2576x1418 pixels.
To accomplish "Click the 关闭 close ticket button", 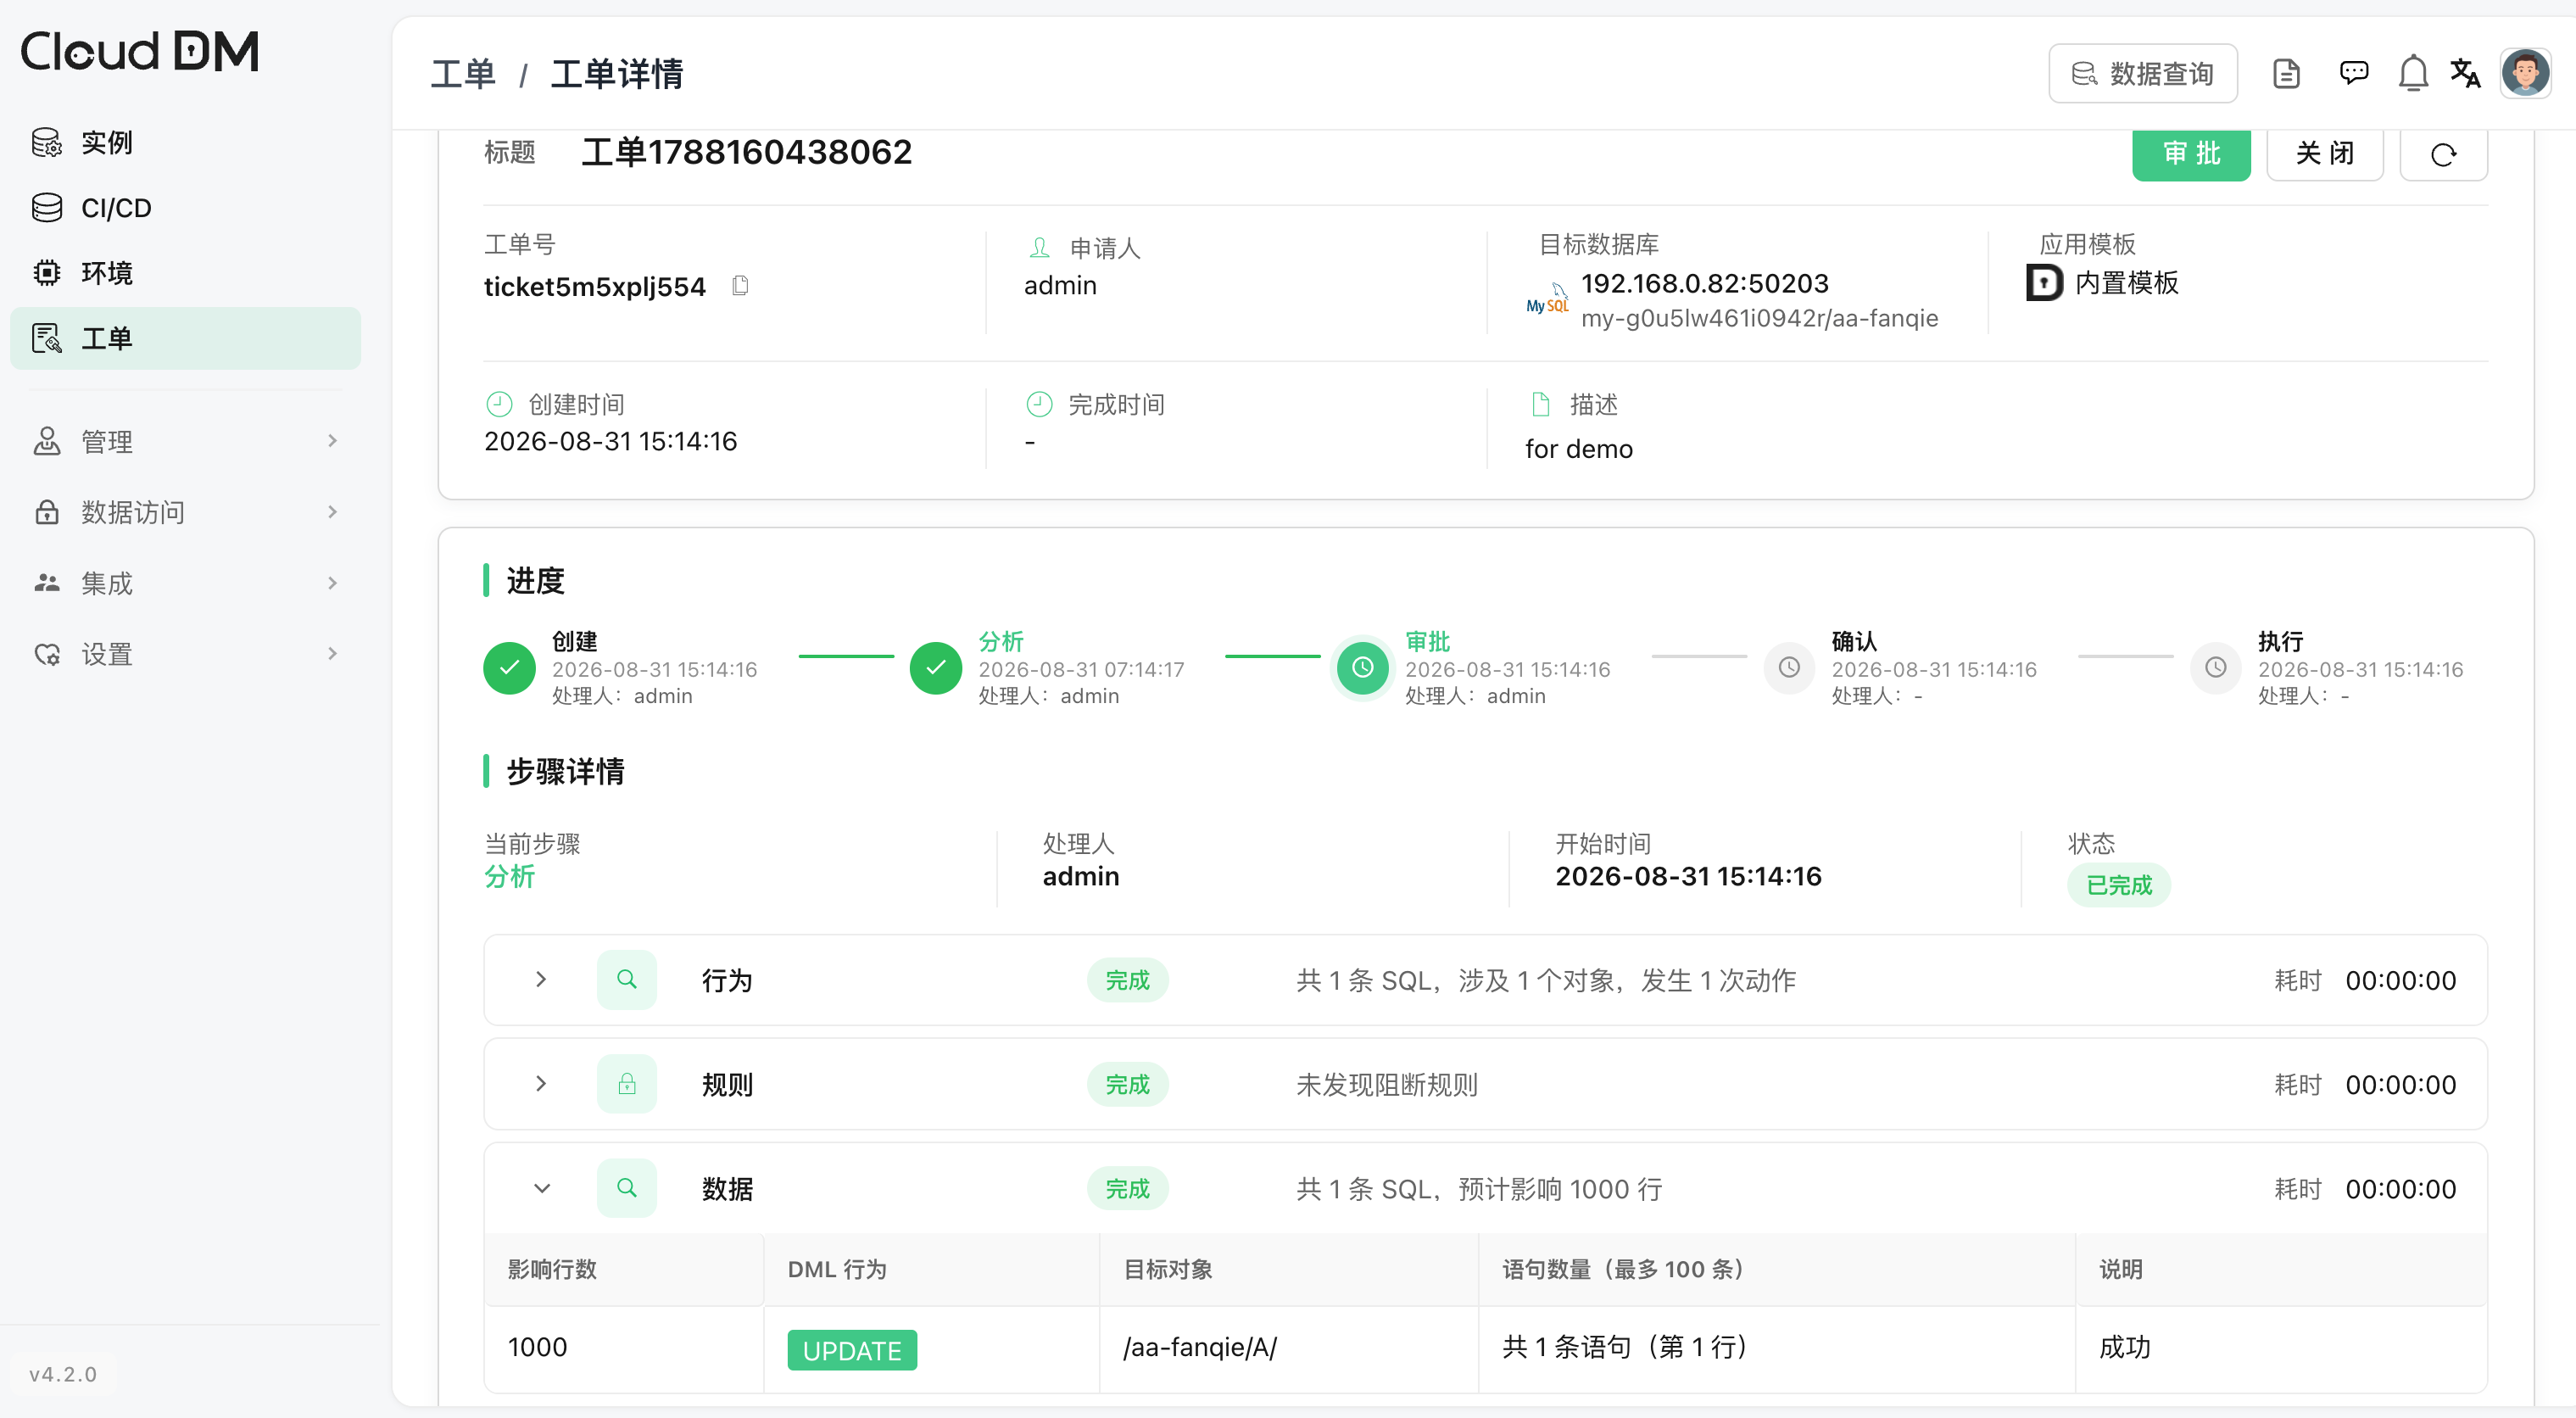I will tap(2325, 154).
